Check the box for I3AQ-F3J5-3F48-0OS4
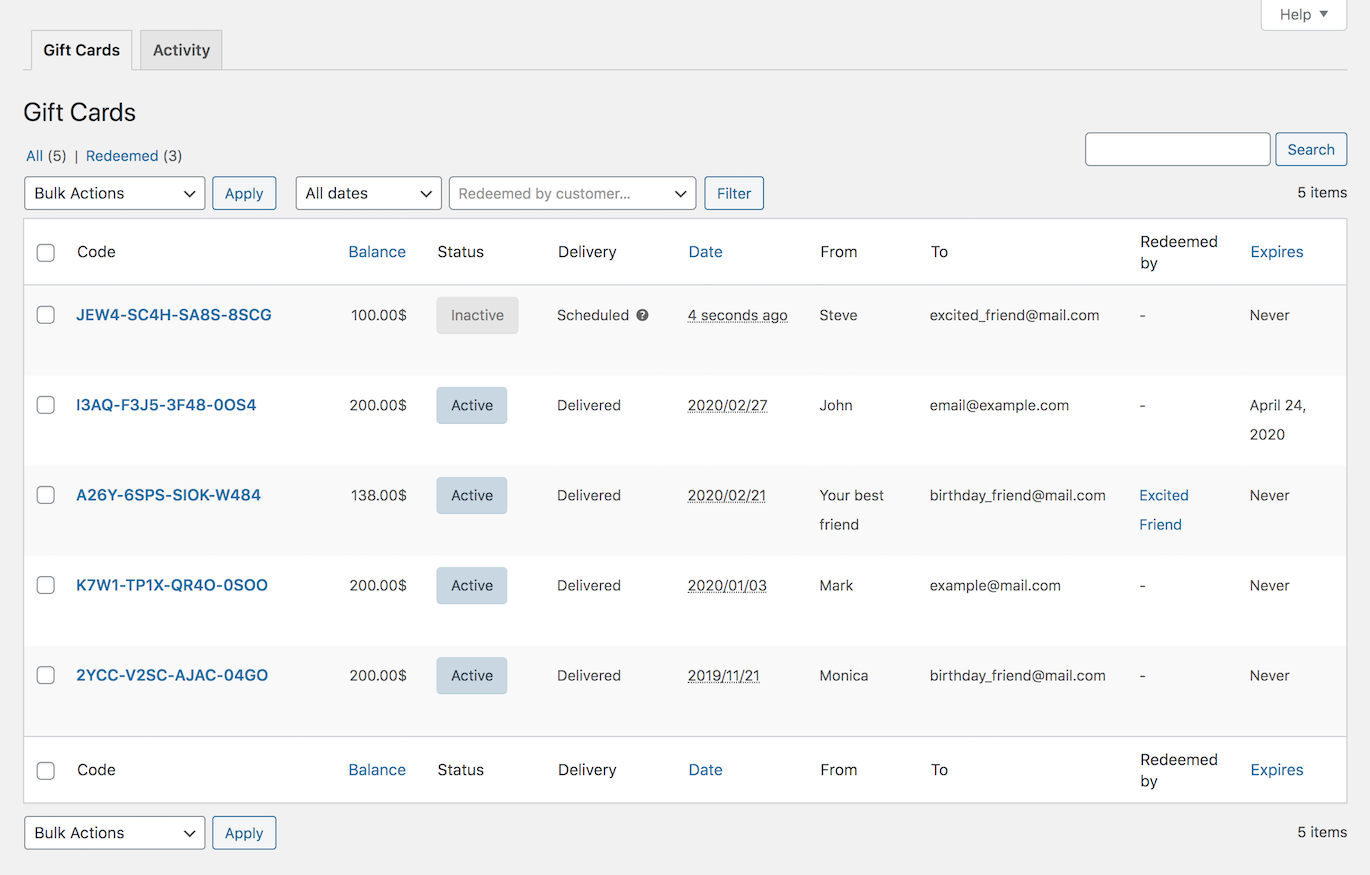The image size is (1370, 875). coord(46,405)
